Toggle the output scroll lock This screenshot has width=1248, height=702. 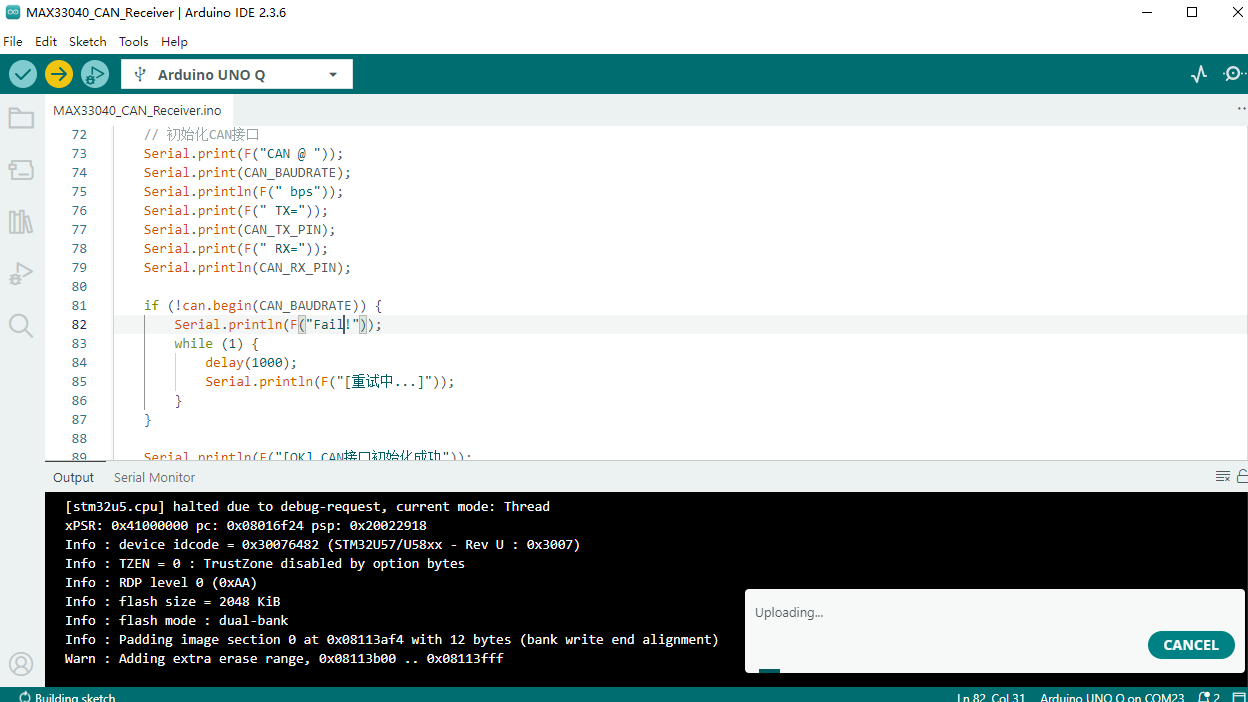coord(1242,477)
